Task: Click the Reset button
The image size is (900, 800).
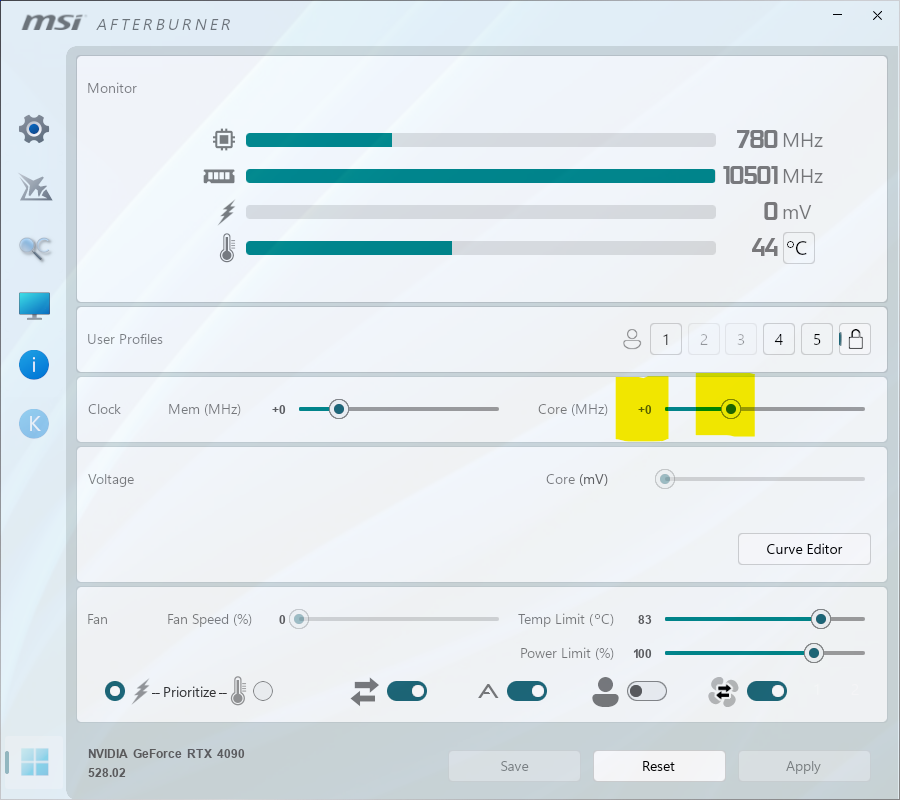Action: coord(659,766)
